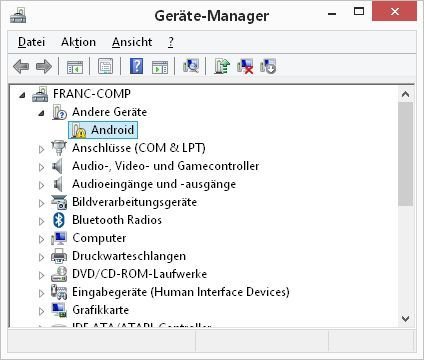
Task: Click the DVD/CD-ROM-Laufwerke drive icon
Action: [59, 274]
